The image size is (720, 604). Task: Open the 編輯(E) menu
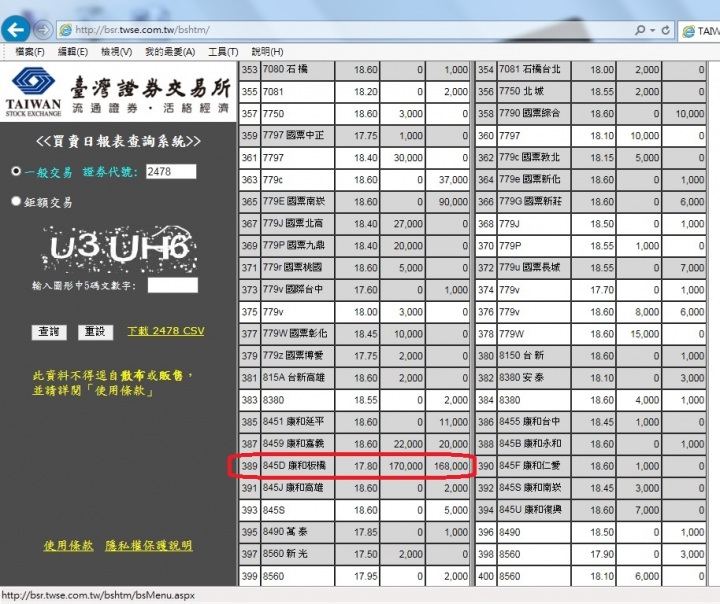(73, 52)
